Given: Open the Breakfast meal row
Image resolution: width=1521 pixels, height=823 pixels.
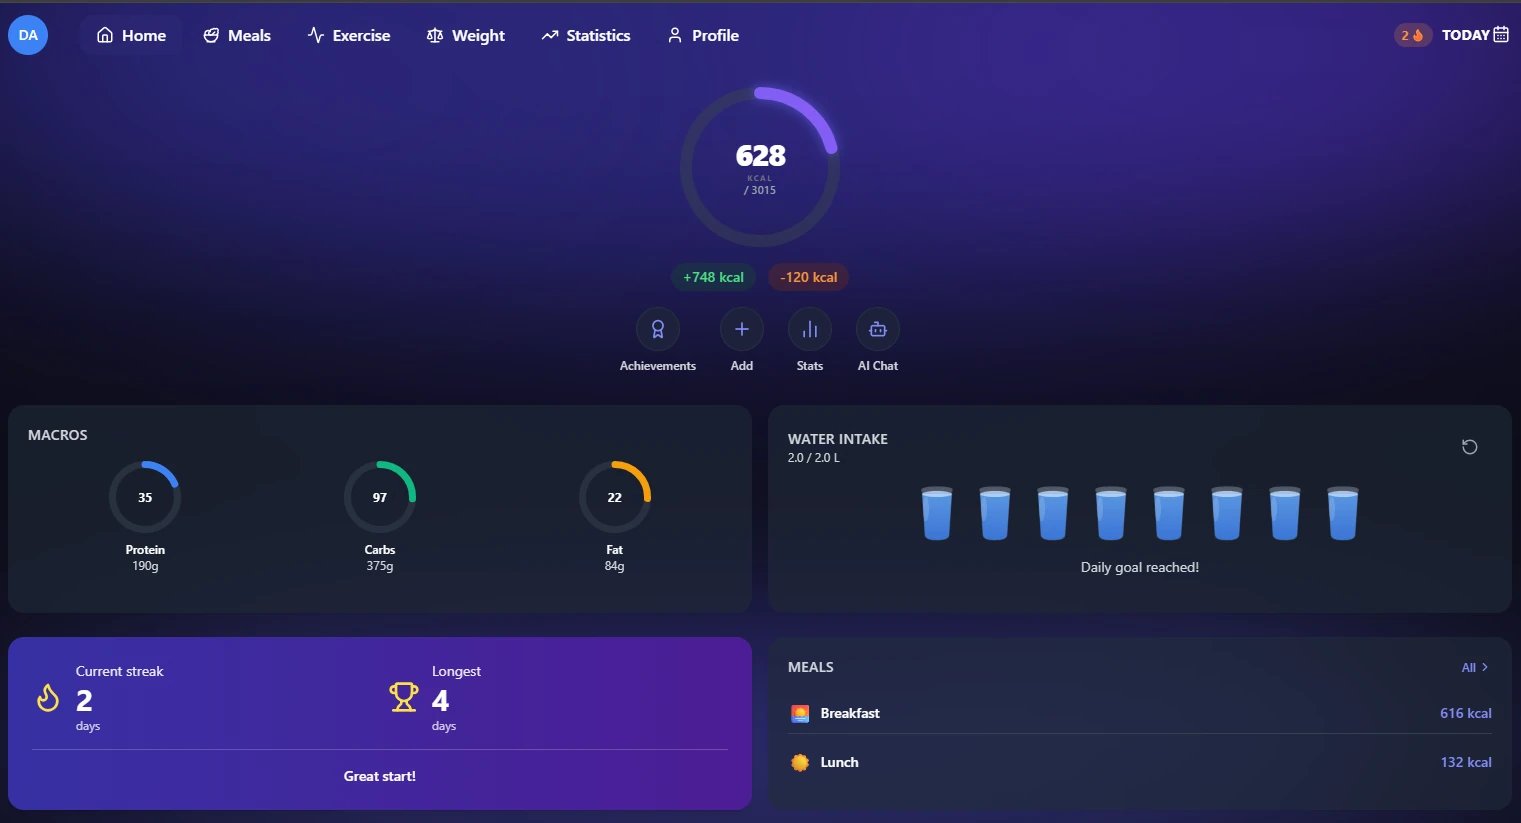Looking at the screenshot, I should (1140, 713).
